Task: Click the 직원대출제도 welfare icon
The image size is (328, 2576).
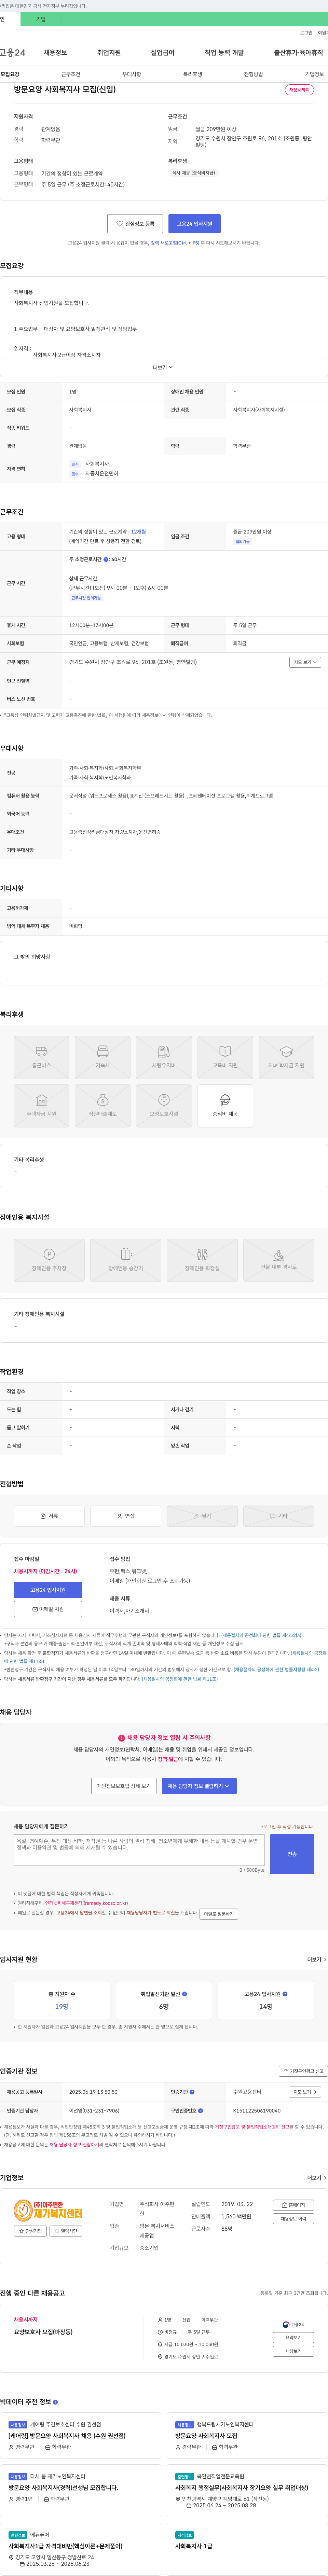Action: coord(102,1106)
